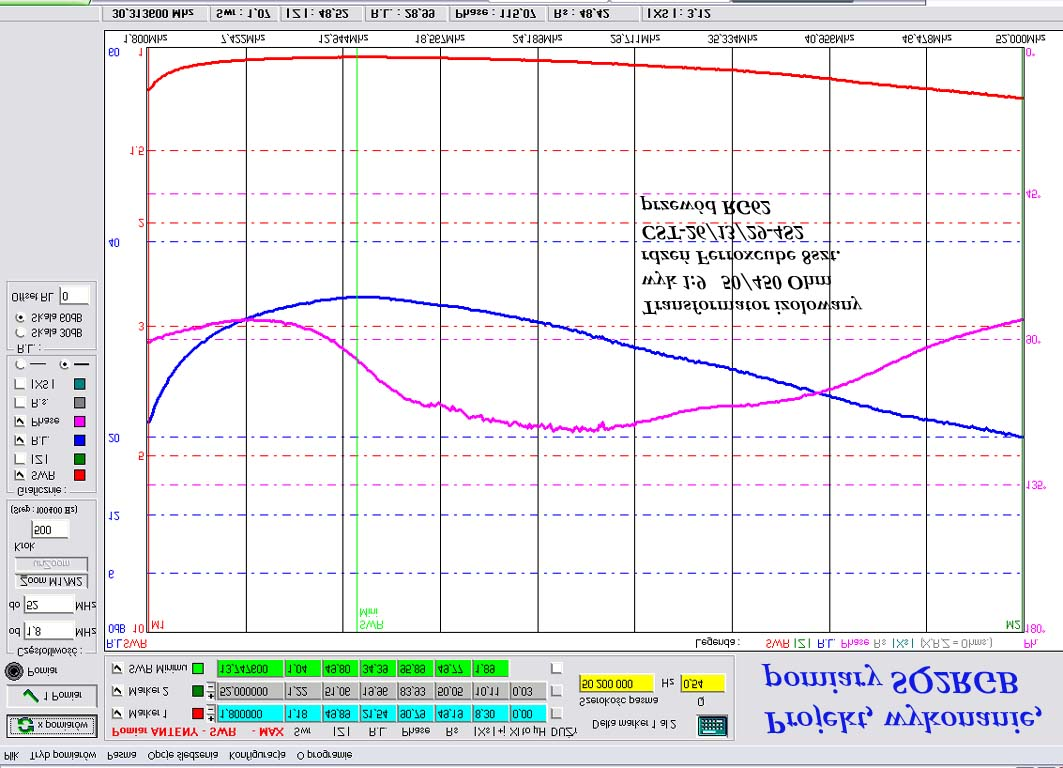Viewport: 1063px width, 768px height.
Task: Open the Opcje śledzenia menu
Action: pos(182,754)
